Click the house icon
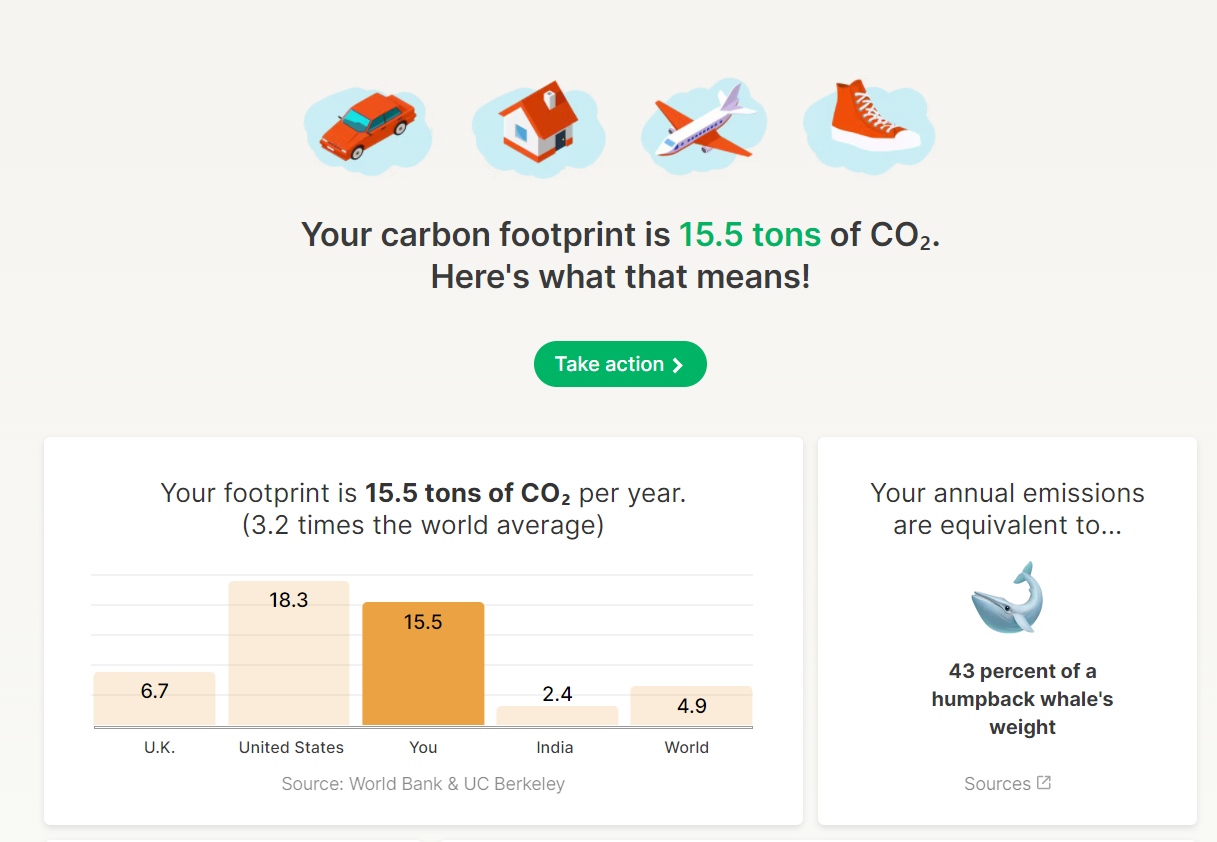Screen dimensions: 1217x842 click(x=539, y=124)
